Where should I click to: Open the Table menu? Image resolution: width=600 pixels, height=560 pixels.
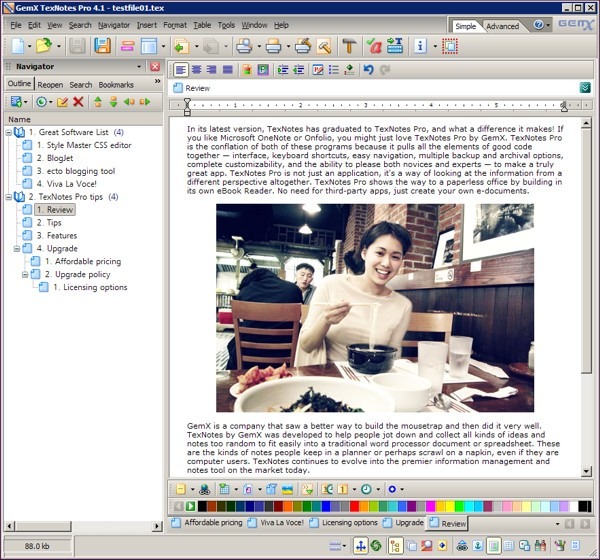202,25
